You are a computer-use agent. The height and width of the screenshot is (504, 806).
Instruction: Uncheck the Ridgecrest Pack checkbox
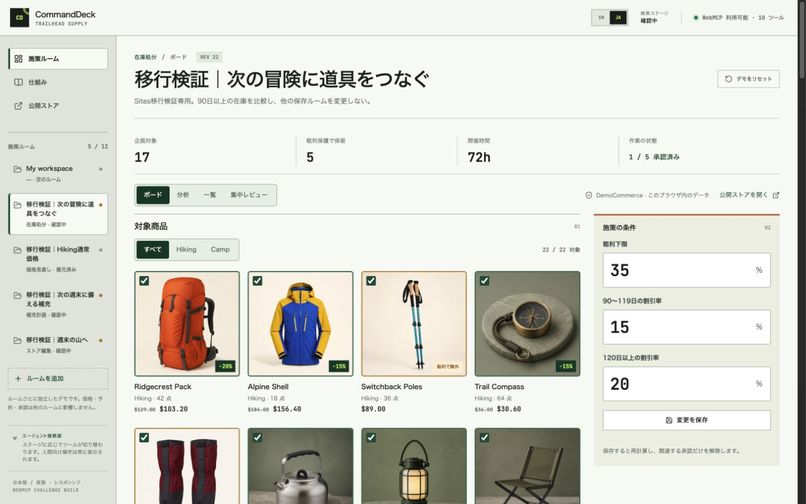144,281
